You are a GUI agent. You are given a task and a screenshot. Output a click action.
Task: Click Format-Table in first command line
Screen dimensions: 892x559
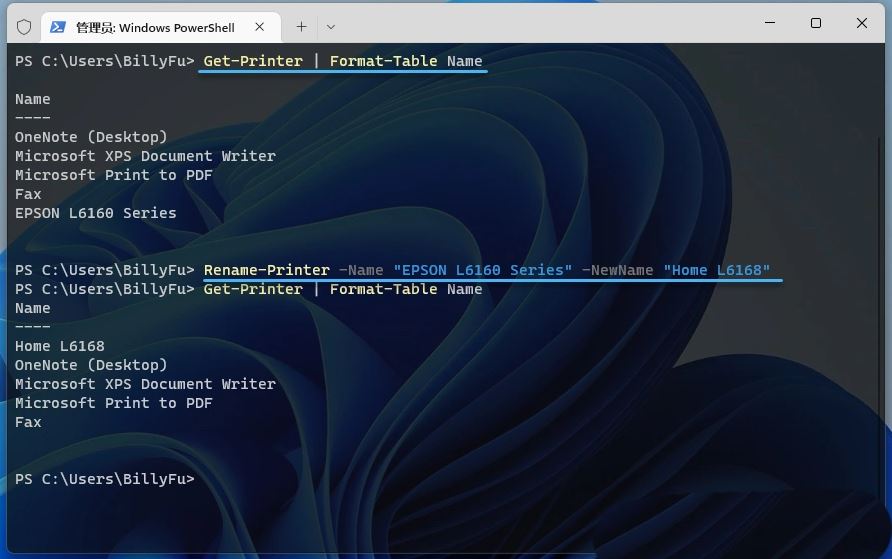[383, 61]
